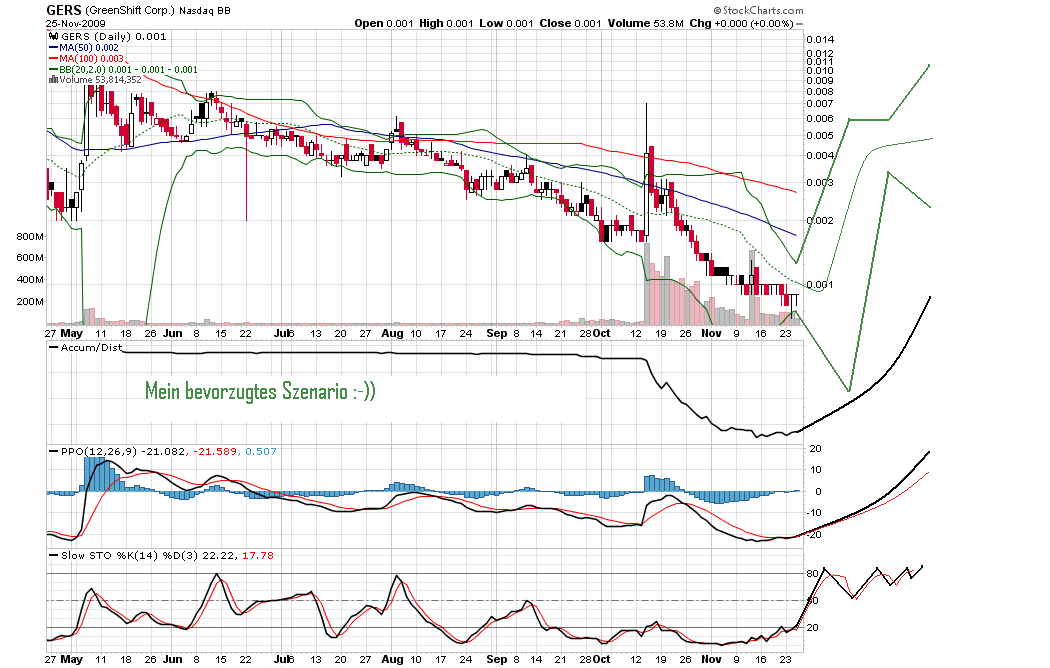
Task: Click the 600M volume axis label
Action: pos(30,258)
